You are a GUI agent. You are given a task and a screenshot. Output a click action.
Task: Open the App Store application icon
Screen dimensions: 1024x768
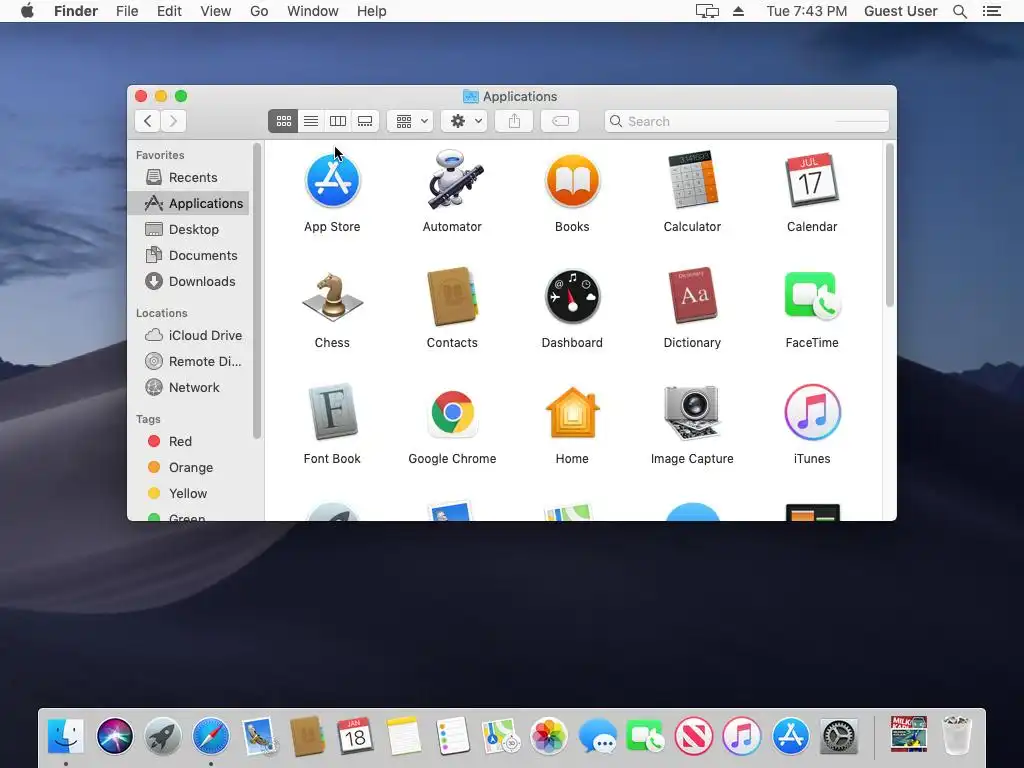click(x=332, y=181)
